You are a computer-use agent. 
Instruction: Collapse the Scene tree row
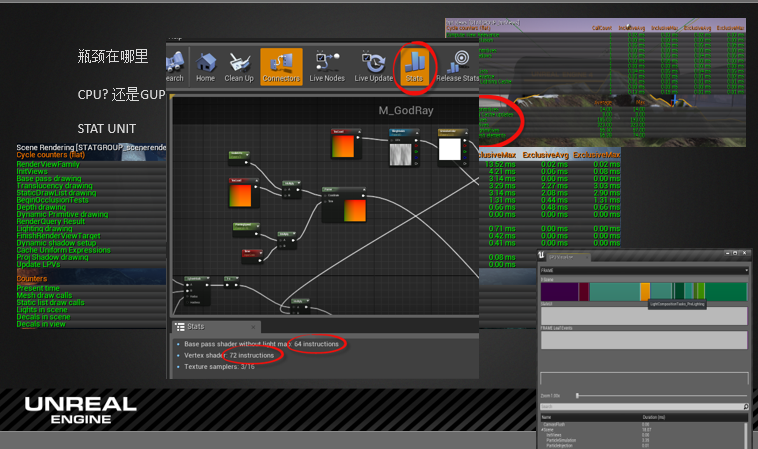coord(542,429)
